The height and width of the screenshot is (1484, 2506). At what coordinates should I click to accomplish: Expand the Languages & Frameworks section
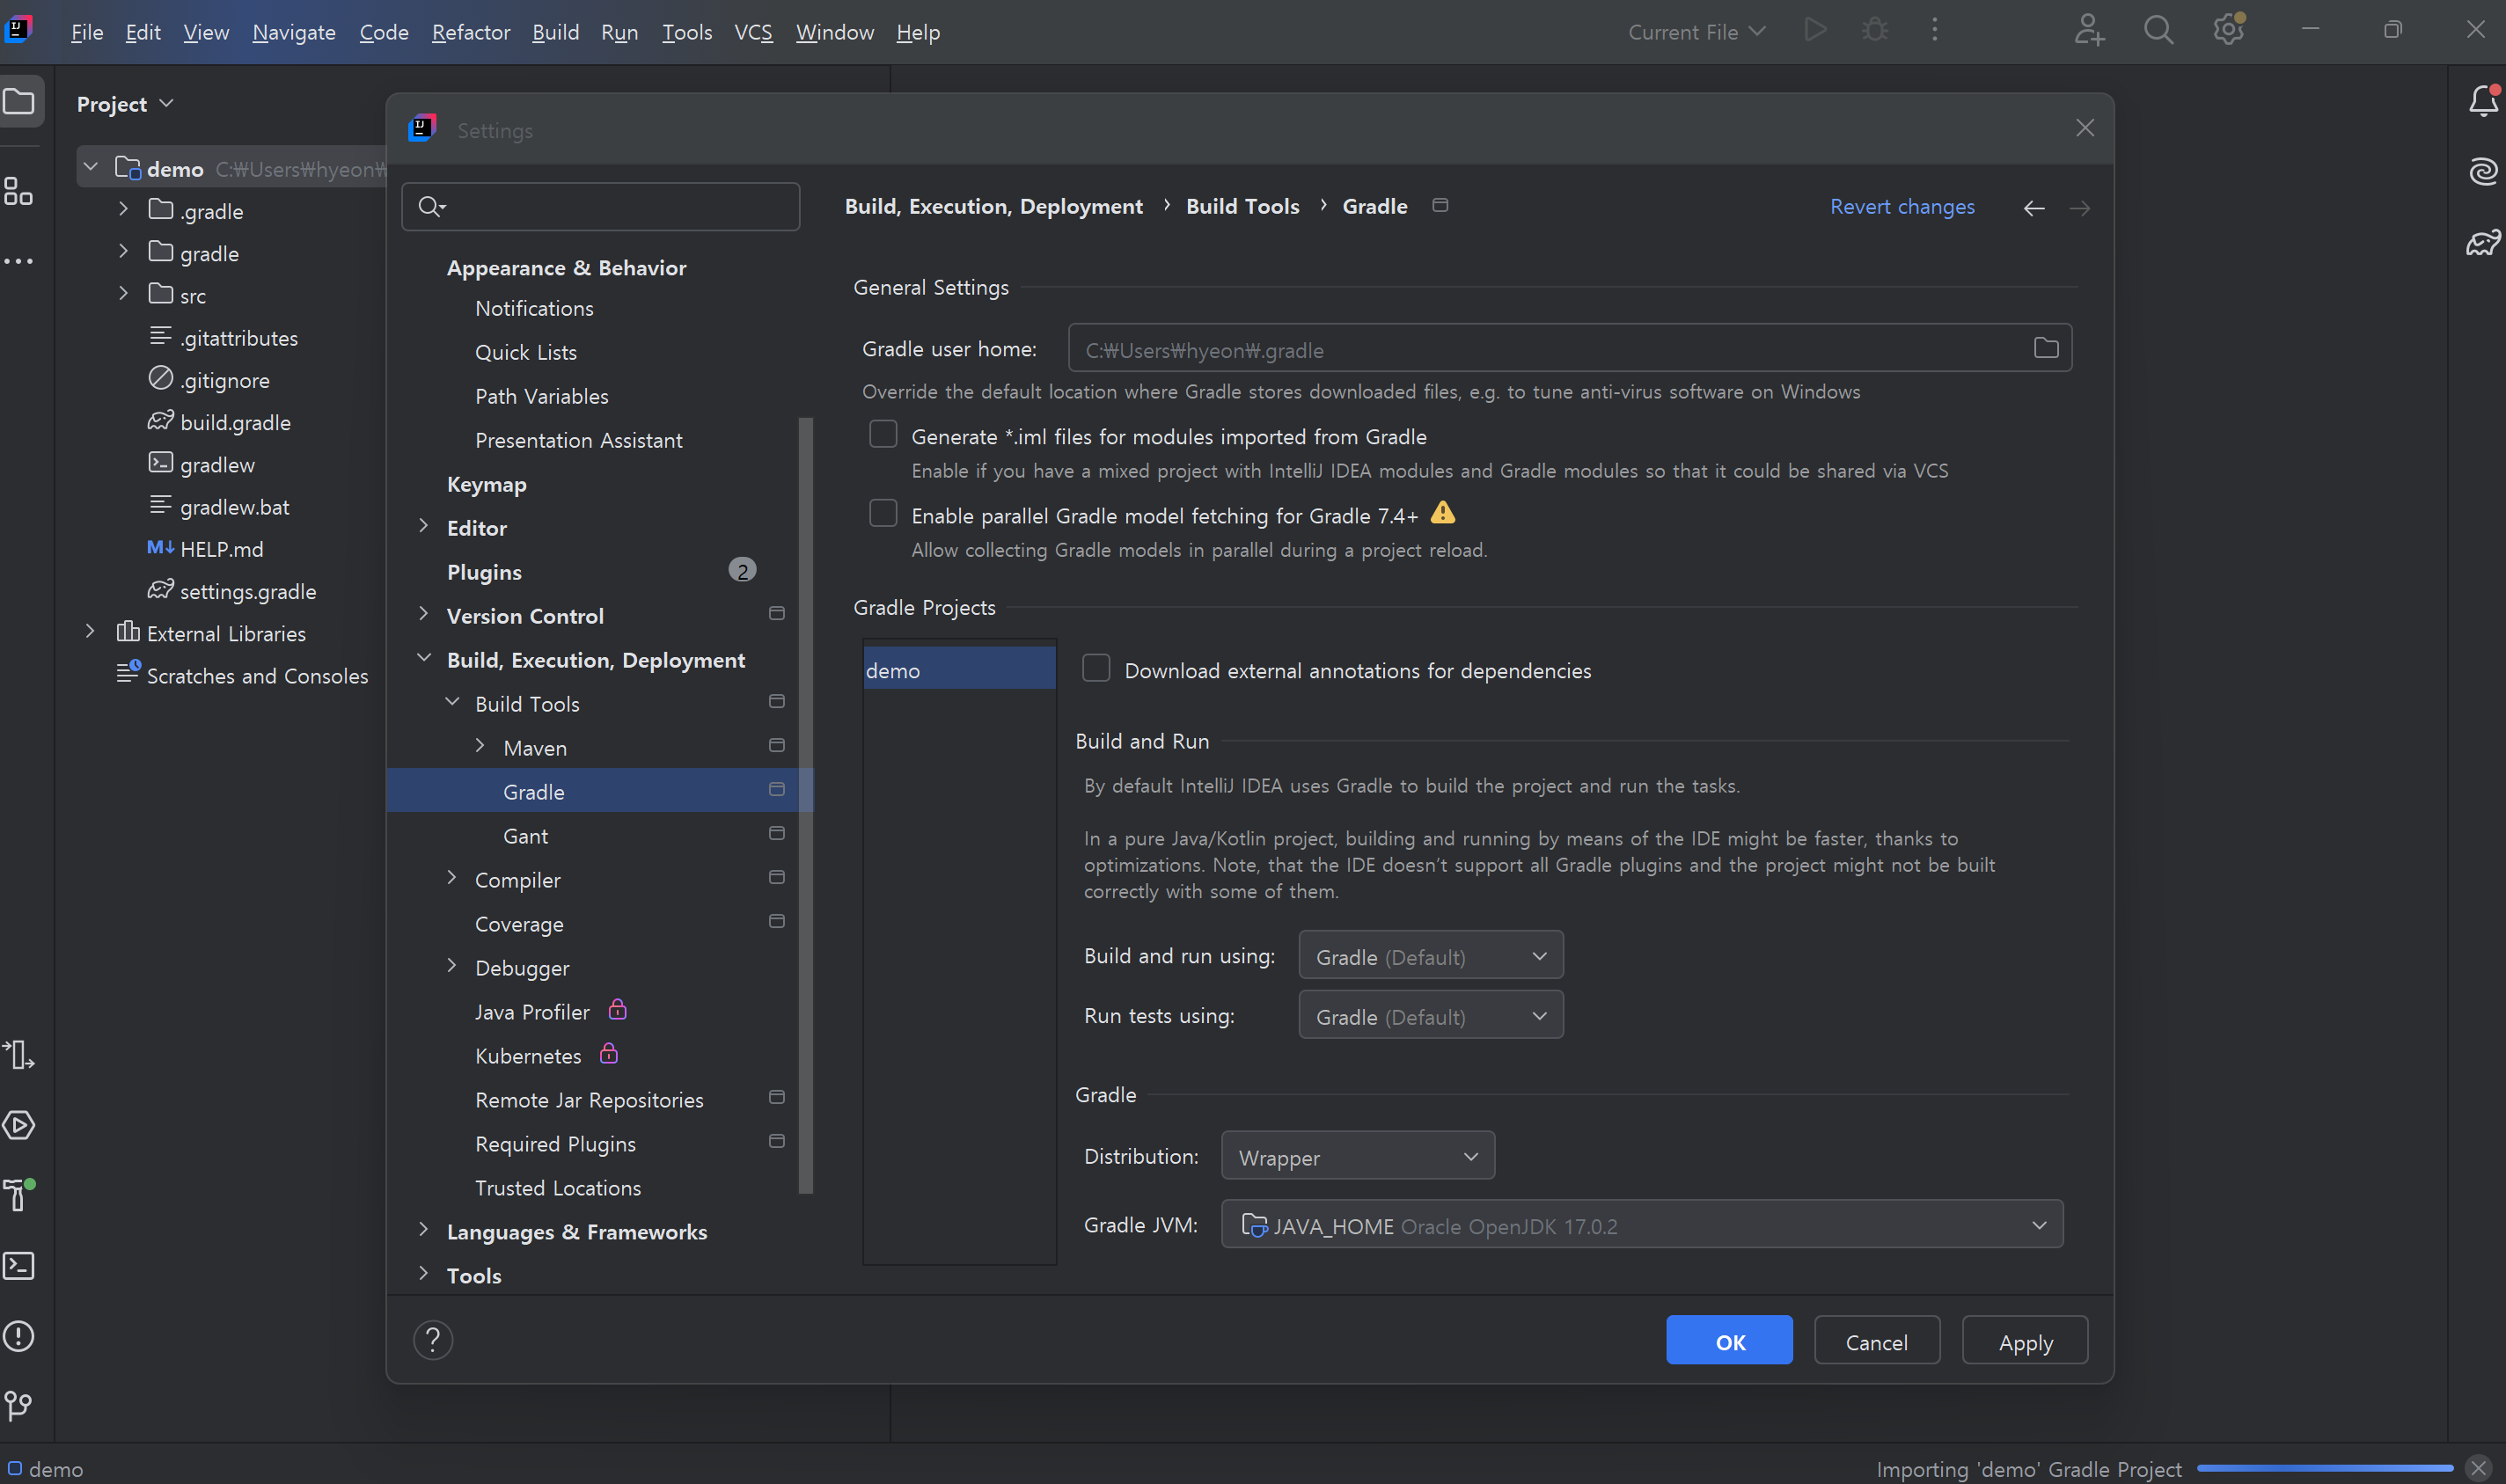click(x=423, y=1230)
